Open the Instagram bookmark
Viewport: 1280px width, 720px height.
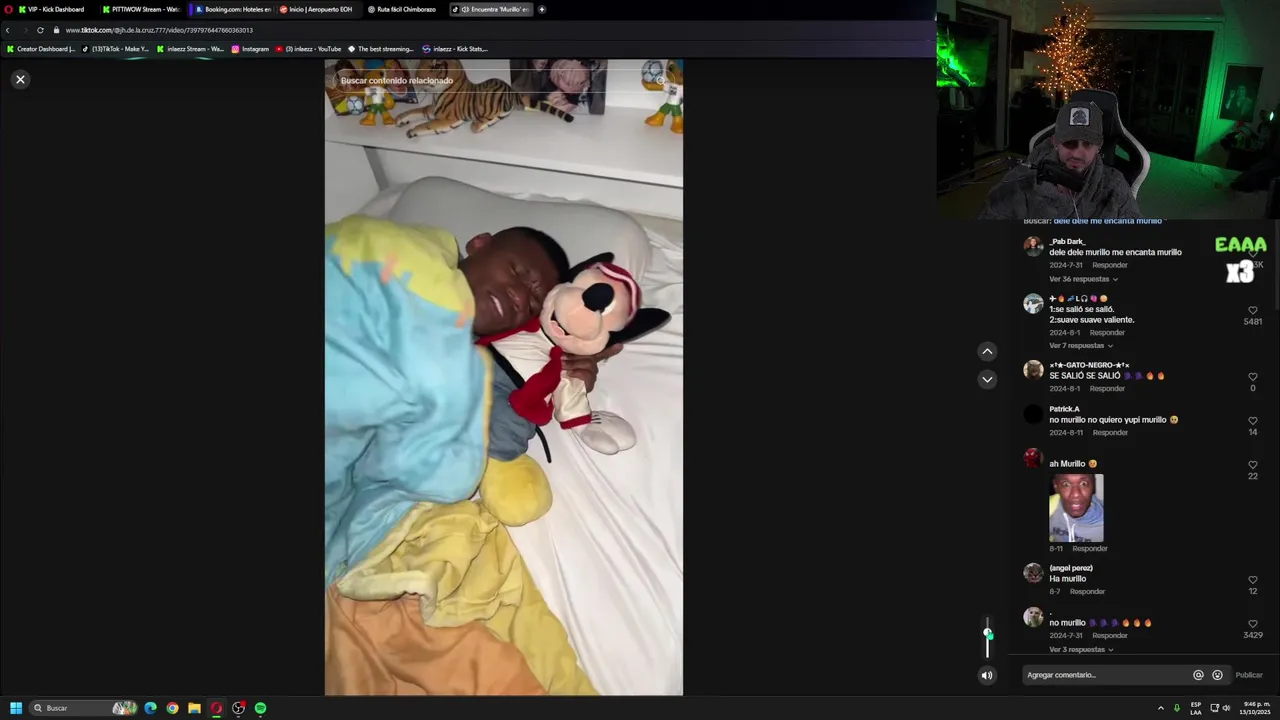click(250, 49)
